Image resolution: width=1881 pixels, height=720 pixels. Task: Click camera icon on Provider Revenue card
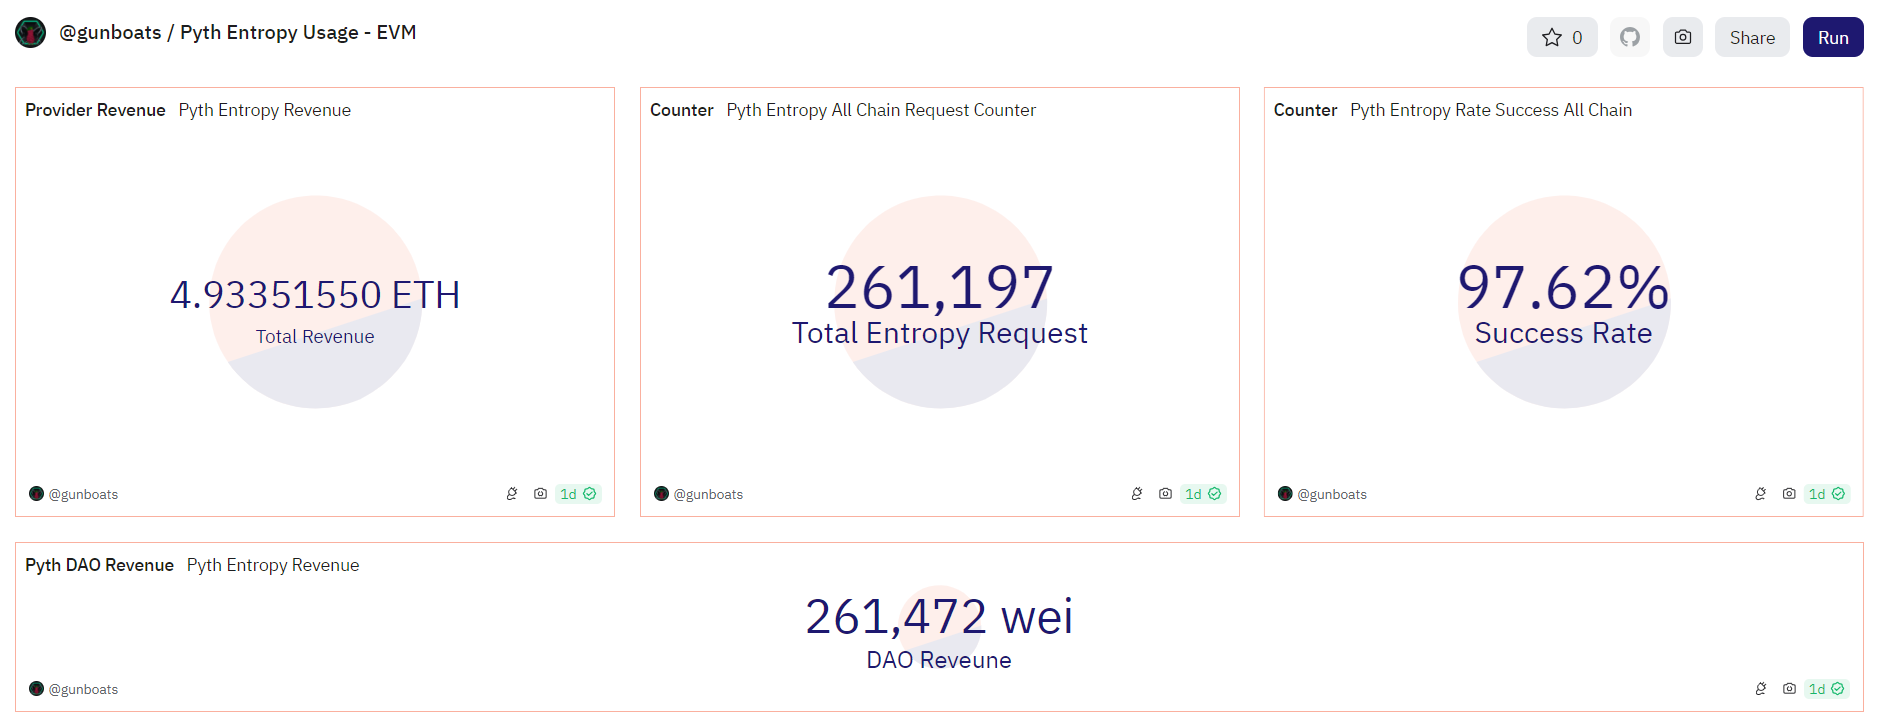[540, 494]
